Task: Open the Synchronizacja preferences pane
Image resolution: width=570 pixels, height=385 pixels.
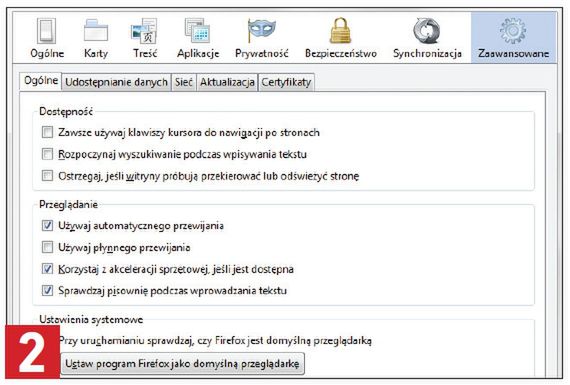Action: (x=427, y=38)
